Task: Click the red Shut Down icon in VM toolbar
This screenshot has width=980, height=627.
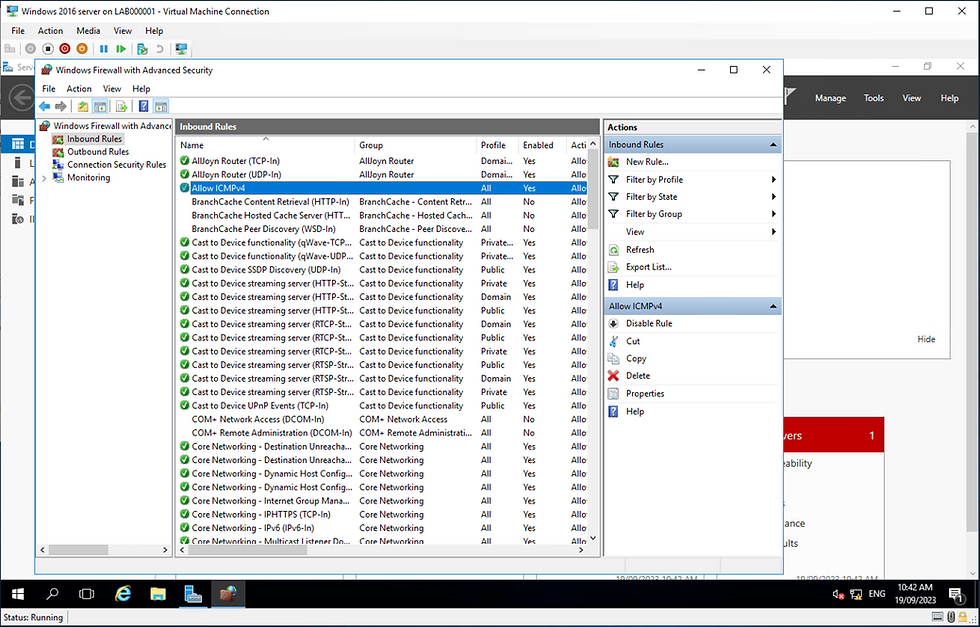Action: point(65,49)
